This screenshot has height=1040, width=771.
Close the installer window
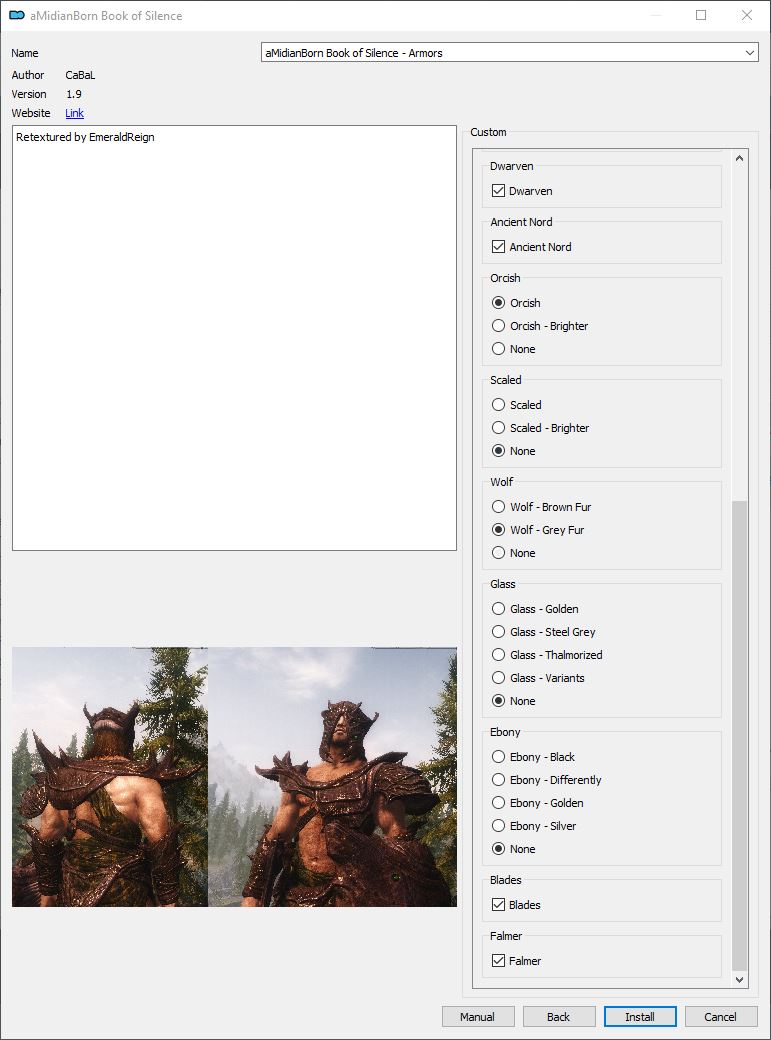747,15
